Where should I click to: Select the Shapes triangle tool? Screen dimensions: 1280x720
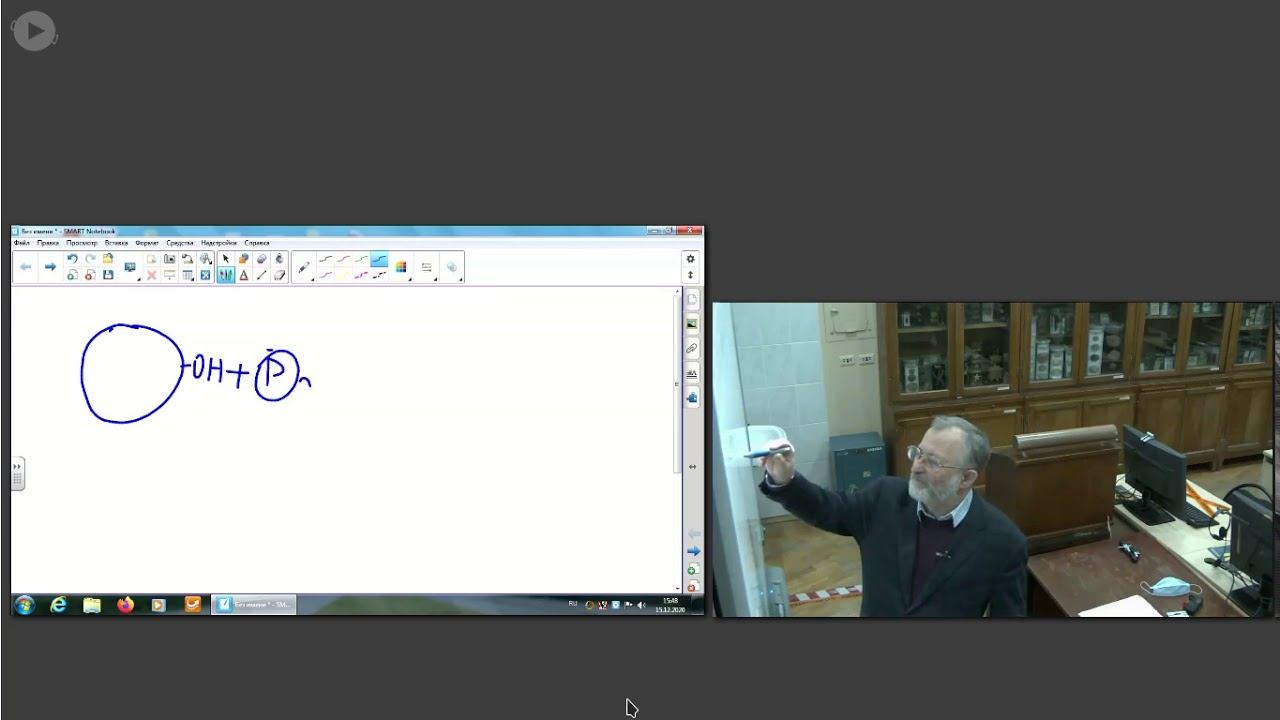click(243, 275)
